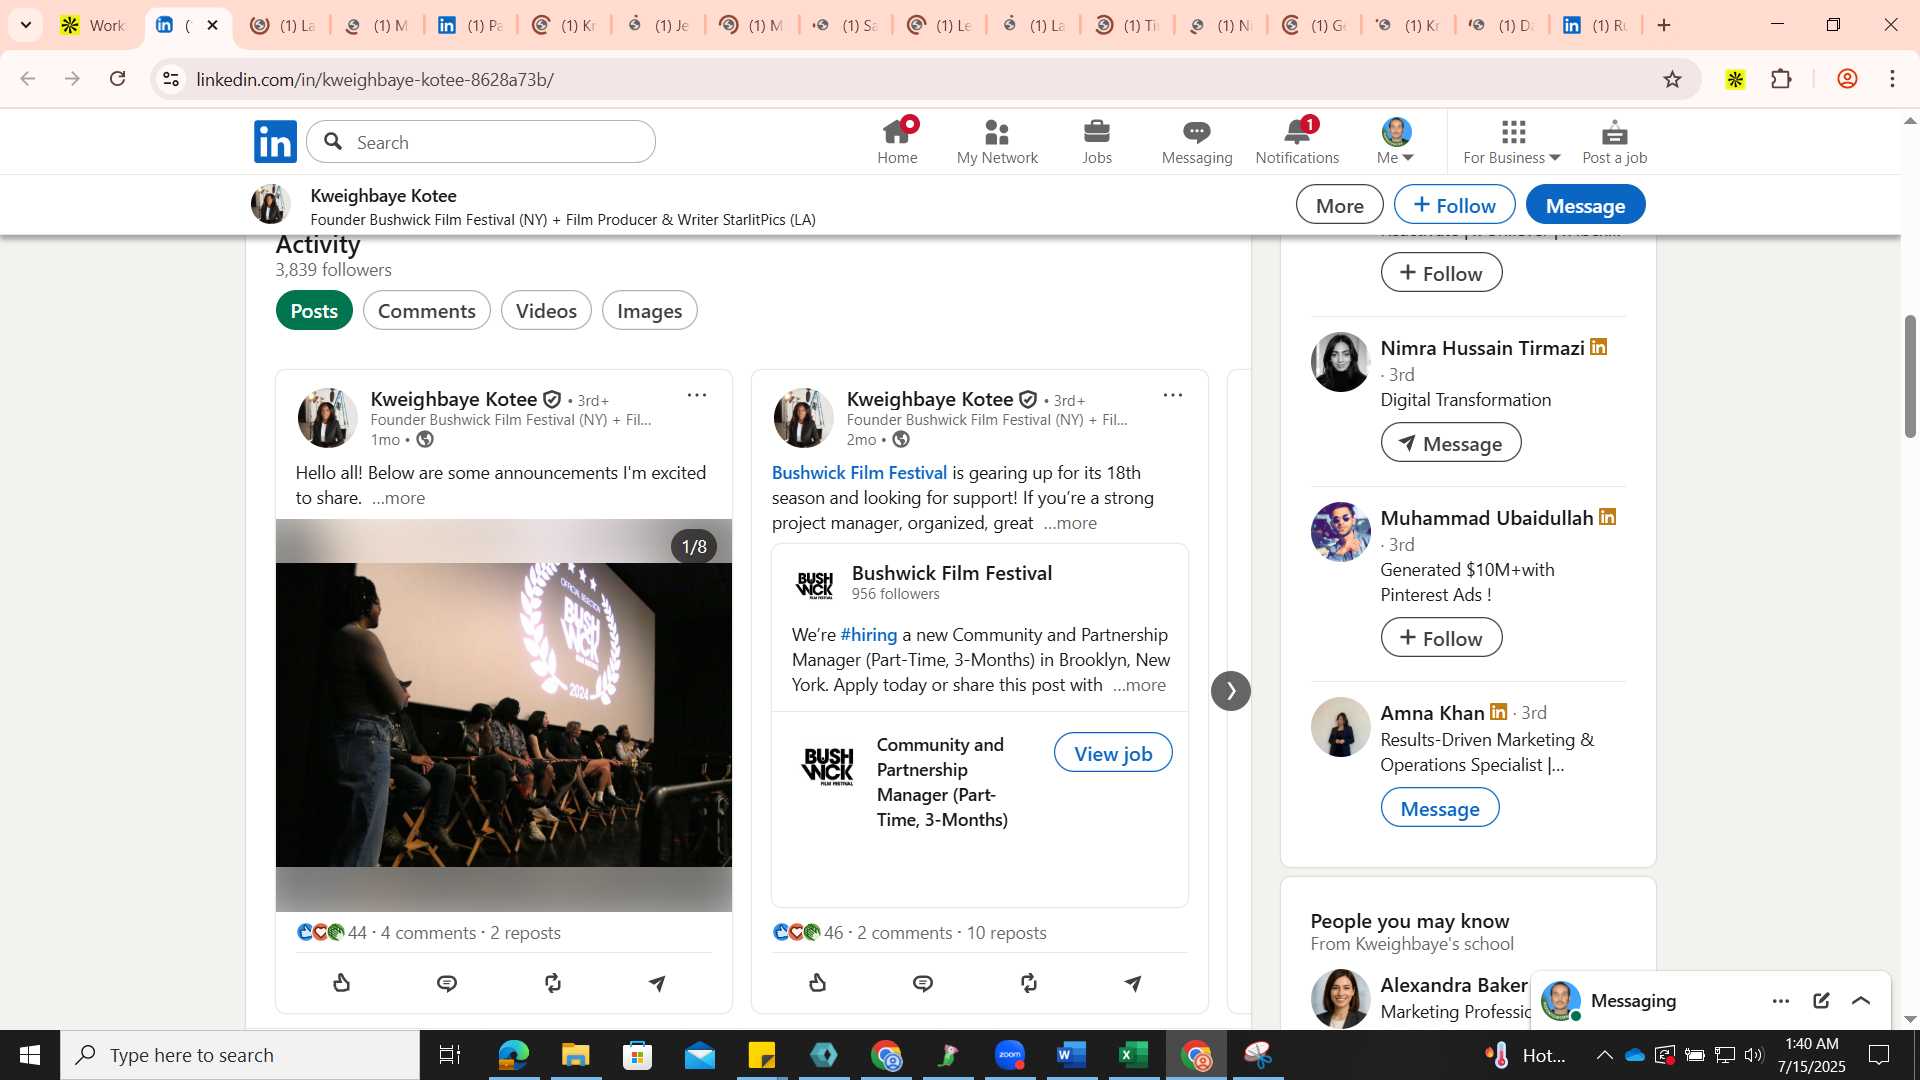1920x1080 pixels.
Task: Bookmark this page with star icon
Action: point(1672,79)
